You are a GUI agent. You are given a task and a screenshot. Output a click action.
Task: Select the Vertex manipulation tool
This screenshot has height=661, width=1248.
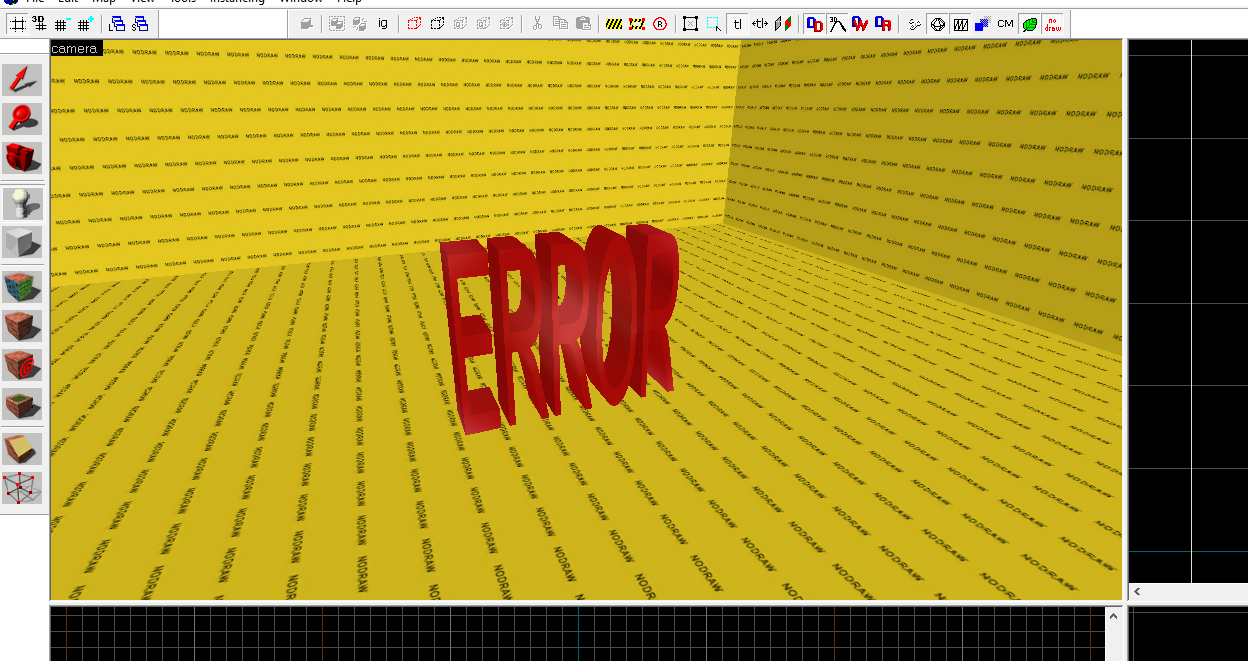(22, 488)
